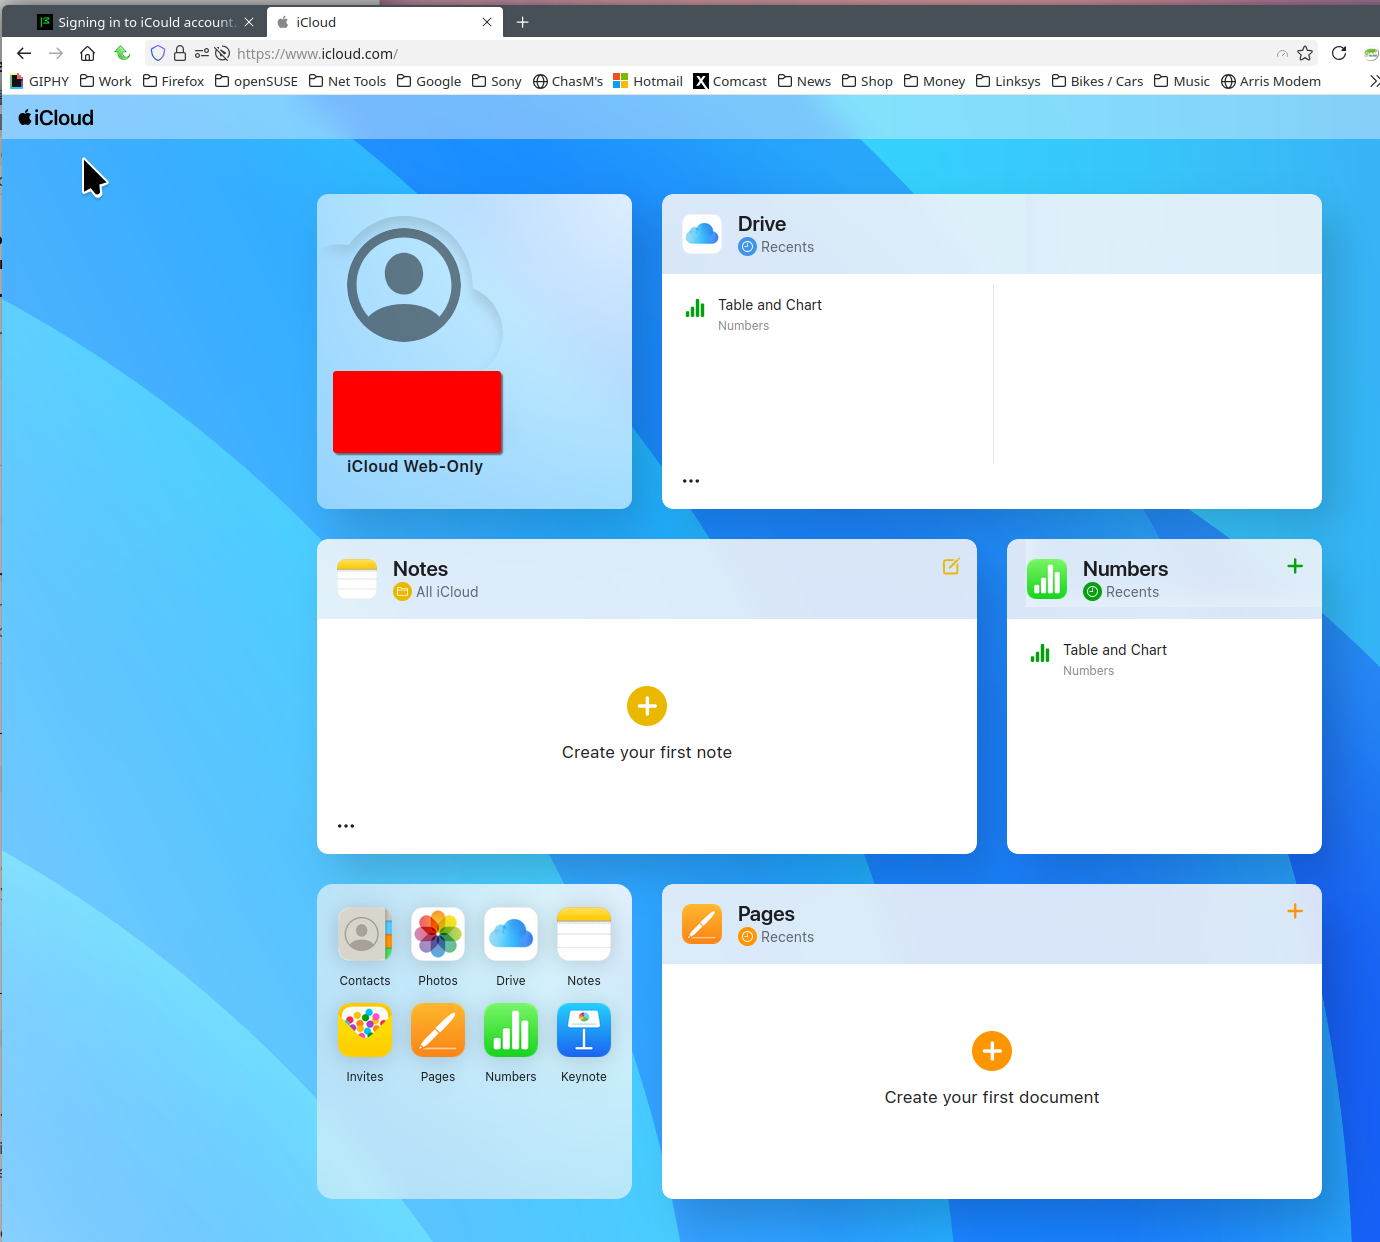Click the iCloud Web-Only account label
The width and height of the screenshot is (1380, 1242).
(415, 466)
